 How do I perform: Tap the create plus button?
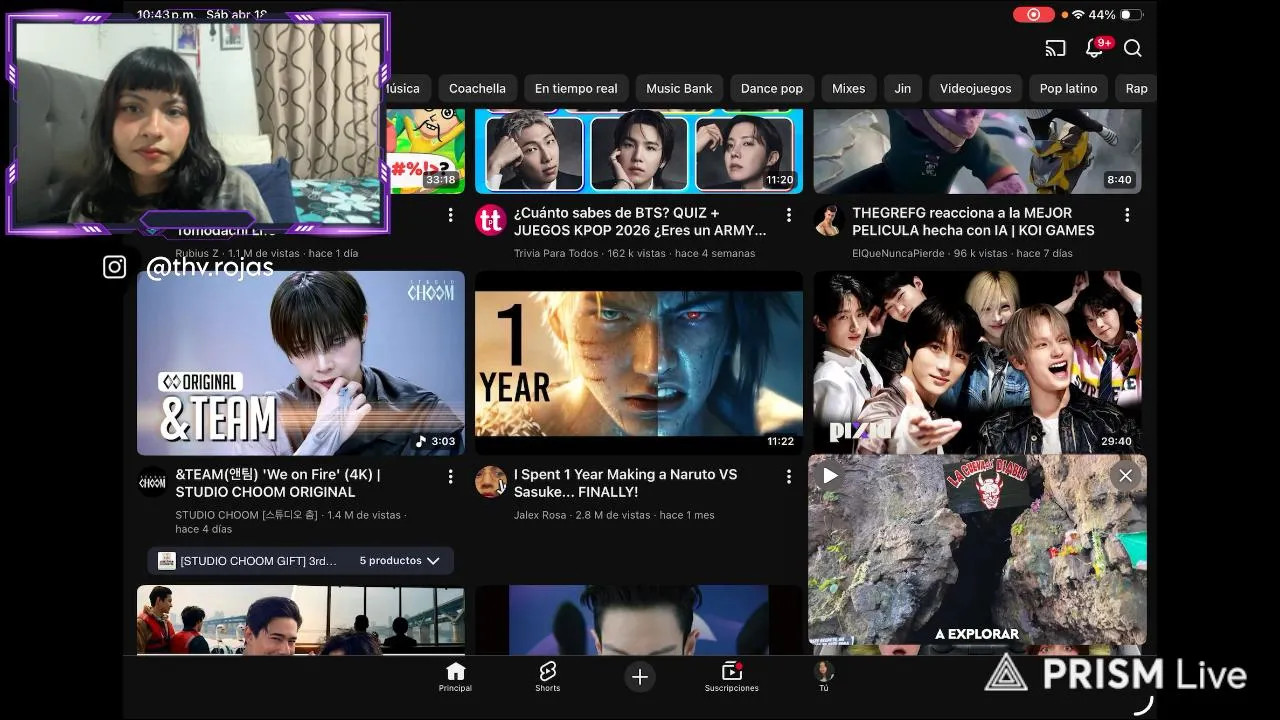[640, 677]
